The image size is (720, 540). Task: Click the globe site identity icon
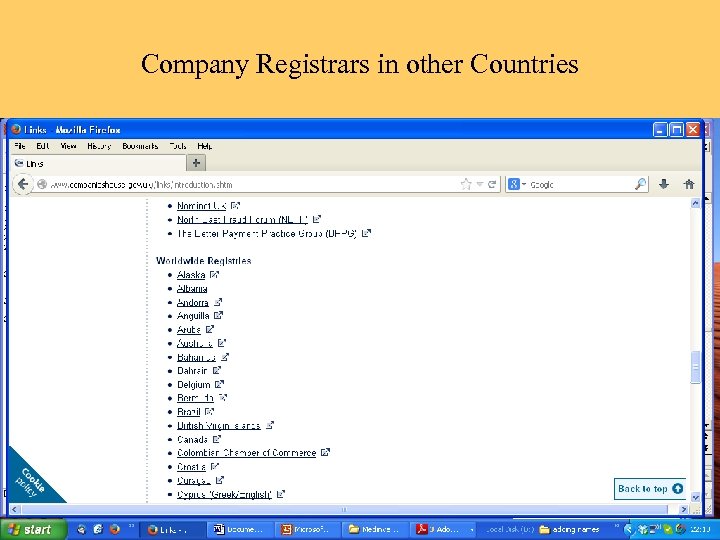coord(42,185)
